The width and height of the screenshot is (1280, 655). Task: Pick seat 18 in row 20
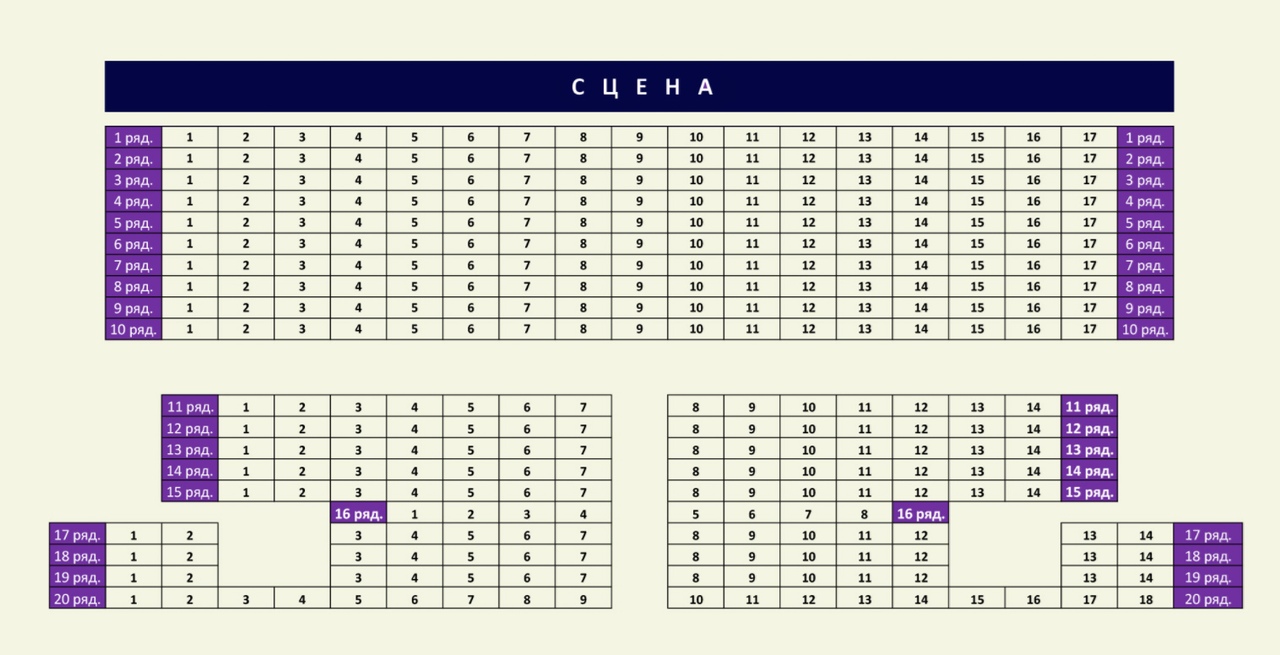point(1146,599)
